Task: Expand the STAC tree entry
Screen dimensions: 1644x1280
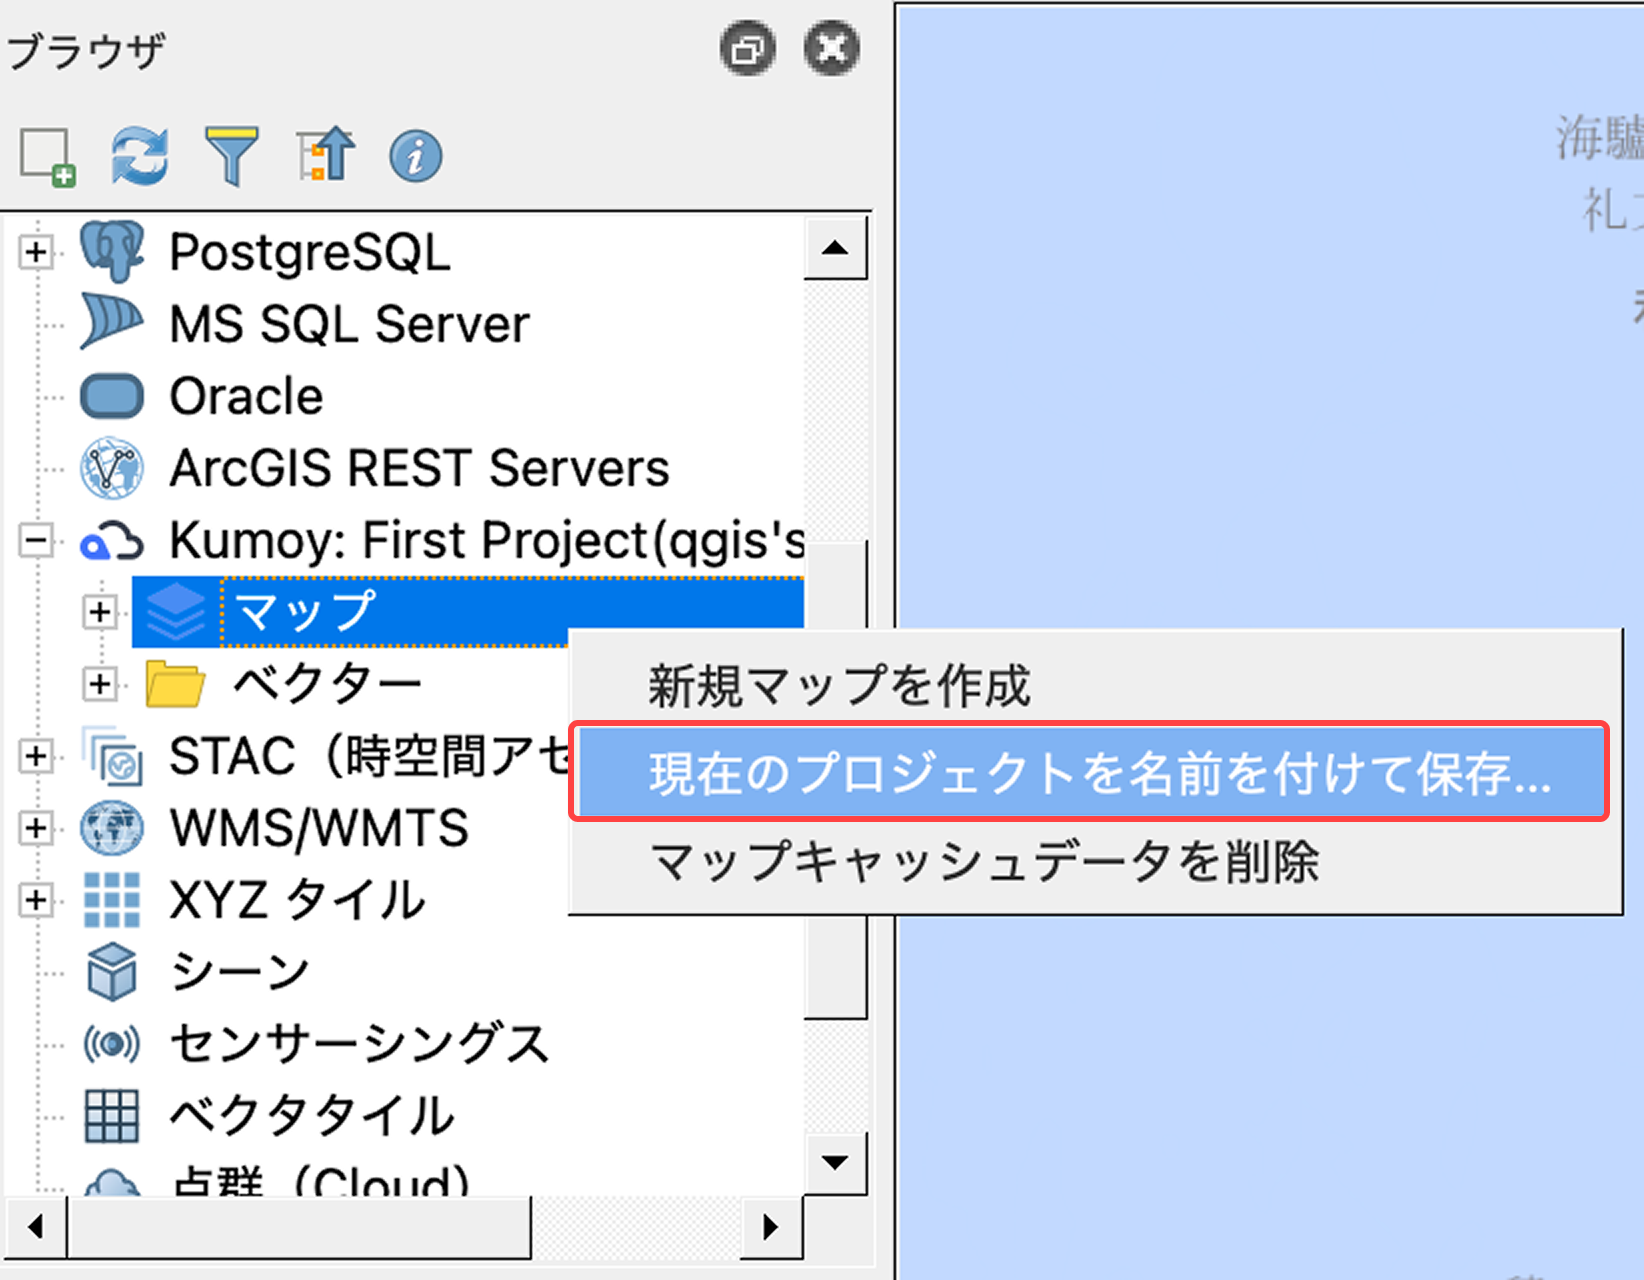Action: (x=36, y=757)
